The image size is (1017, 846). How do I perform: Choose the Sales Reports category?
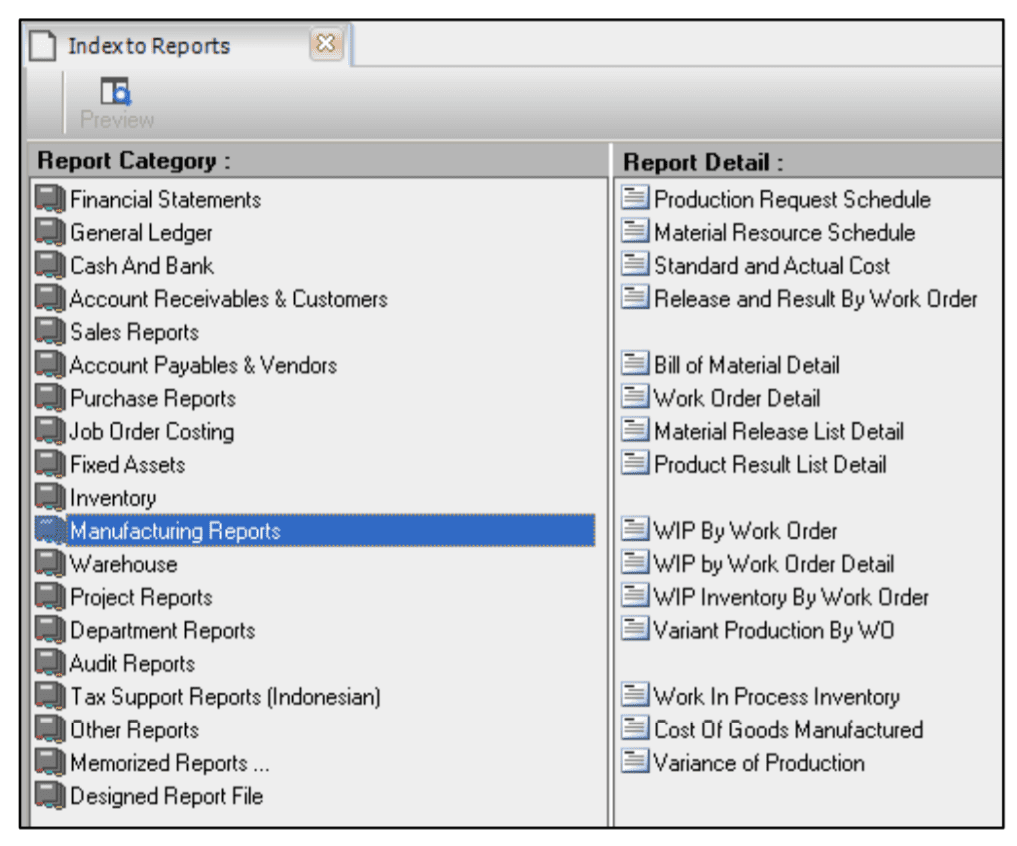pos(134,332)
